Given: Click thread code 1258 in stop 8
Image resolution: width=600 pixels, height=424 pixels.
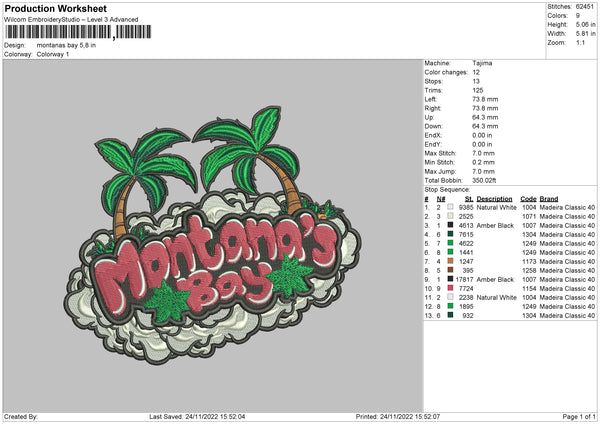Looking at the screenshot, I should [529, 270].
